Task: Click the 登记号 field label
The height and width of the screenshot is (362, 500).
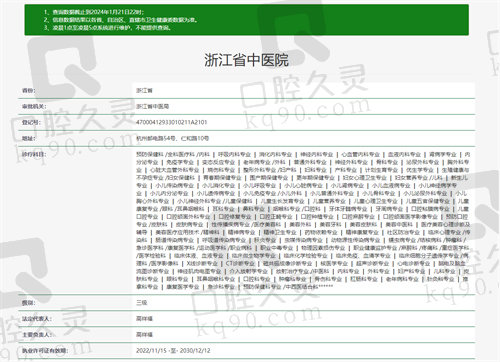Action: pyautogui.click(x=32, y=122)
